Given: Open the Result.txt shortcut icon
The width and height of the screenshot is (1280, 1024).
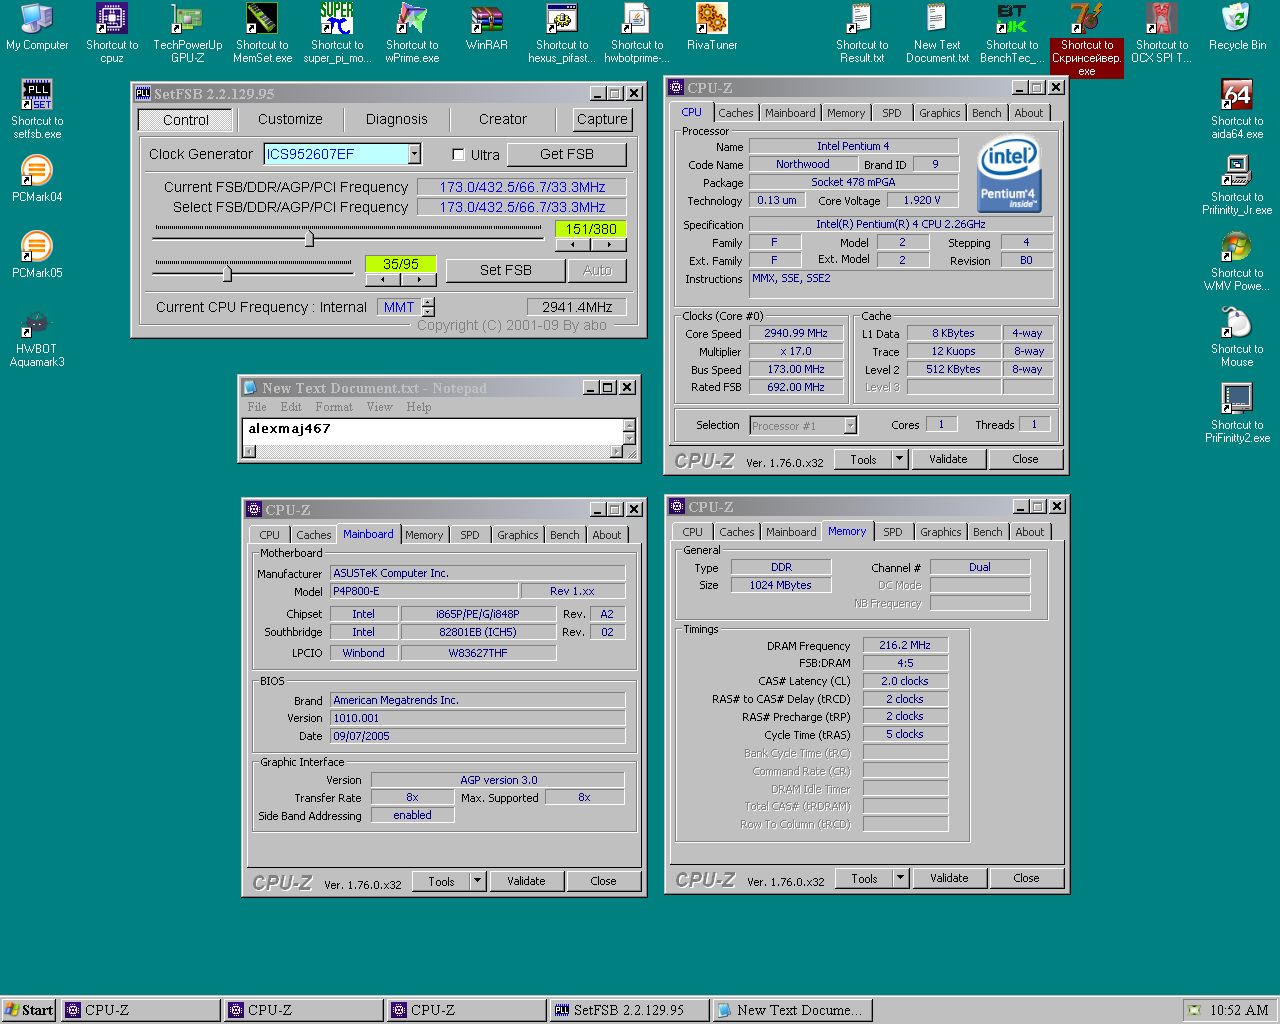Looking at the screenshot, I should pos(862,33).
